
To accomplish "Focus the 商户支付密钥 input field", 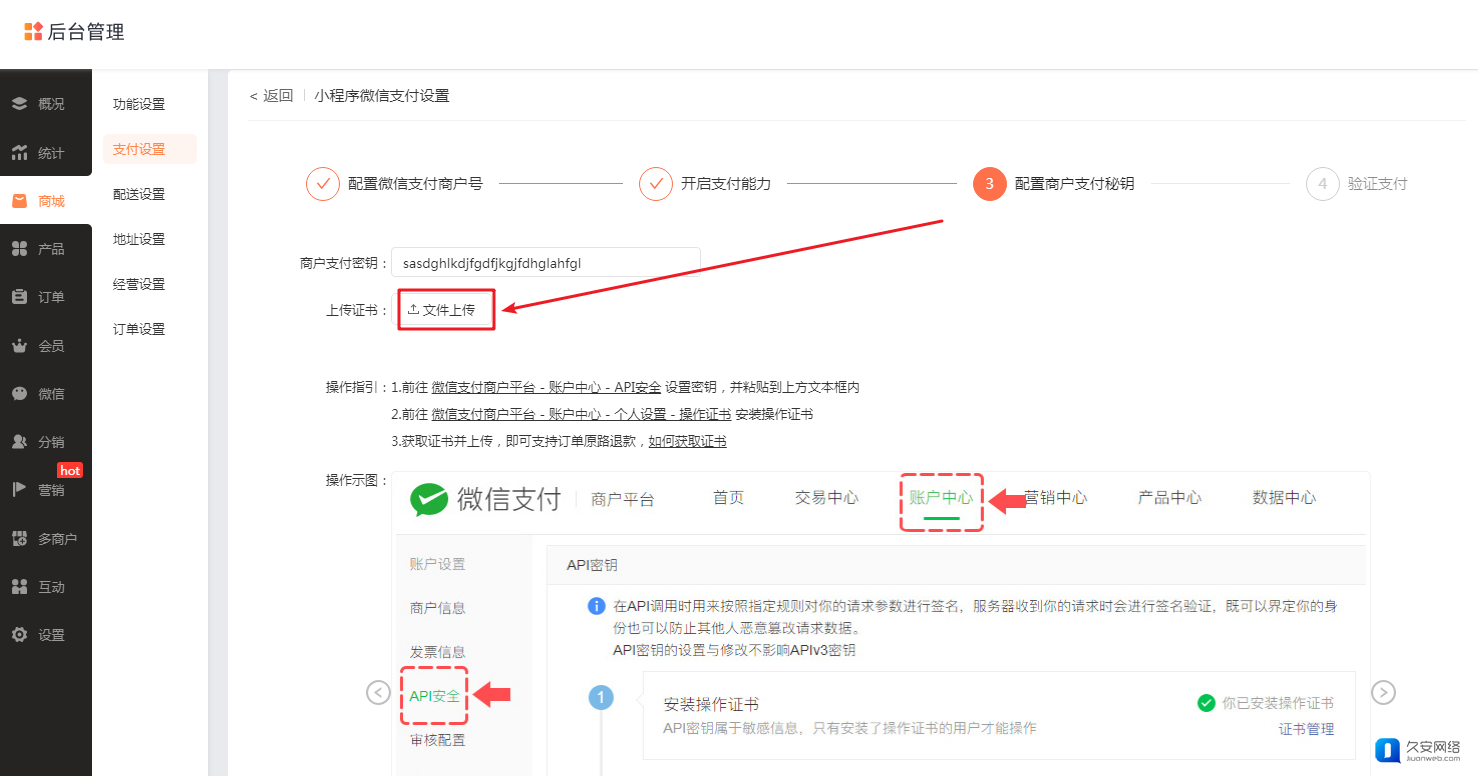I will 546,263.
